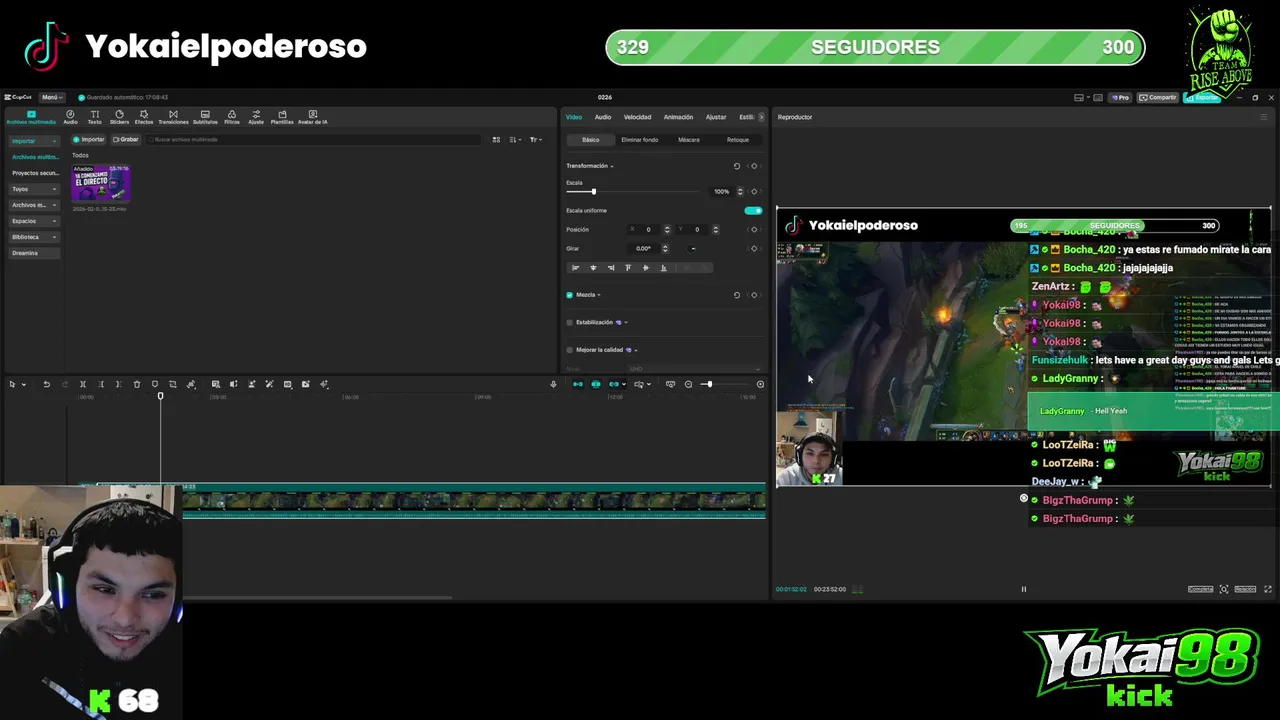The image size is (1280, 720).
Task: Click the marker shield icon in timeline toolbar
Action: (x=155, y=384)
